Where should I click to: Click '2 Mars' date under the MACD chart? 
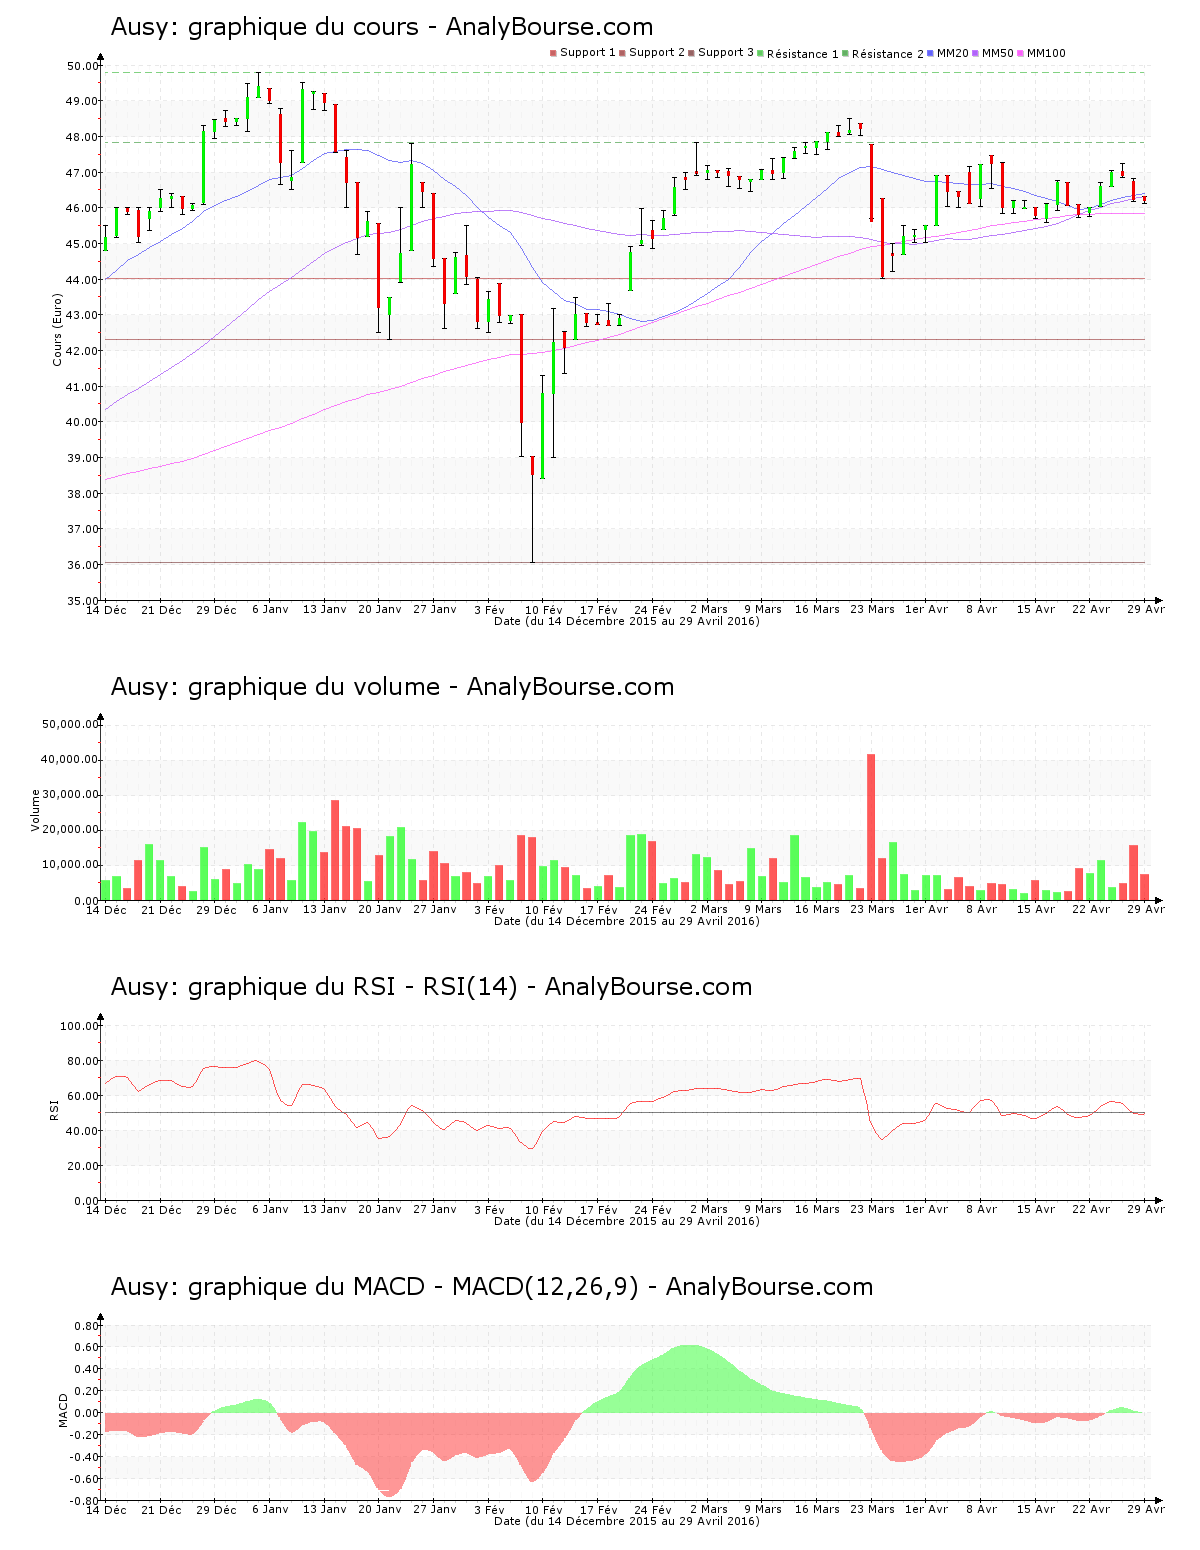tap(709, 1510)
